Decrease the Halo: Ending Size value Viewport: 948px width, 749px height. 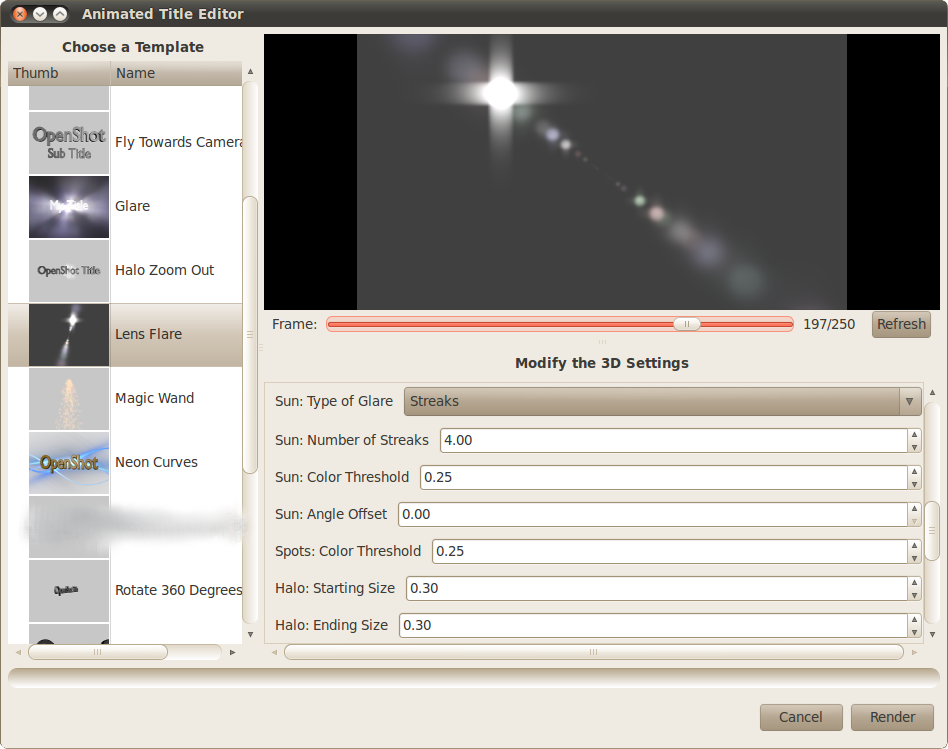coord(914,630)
